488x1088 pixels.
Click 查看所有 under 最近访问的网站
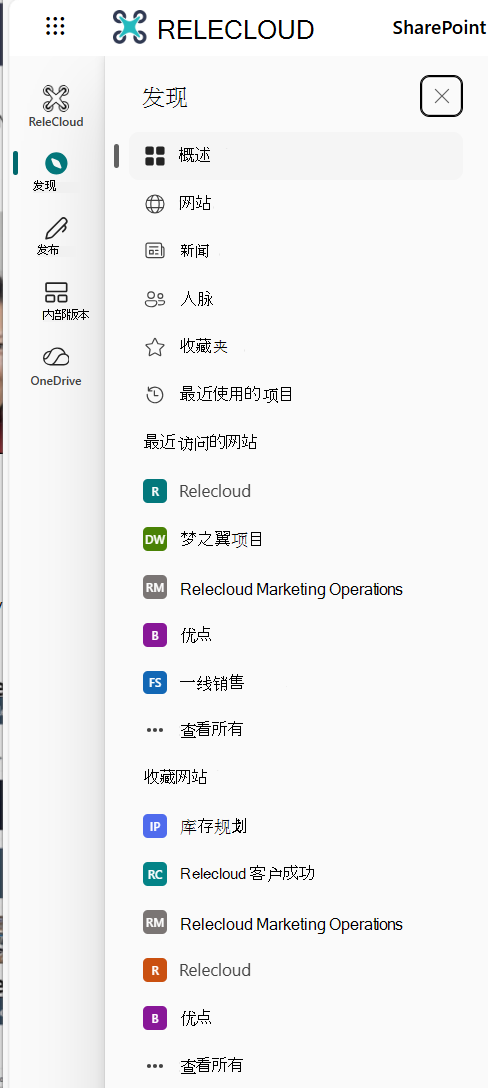pos(212,730)
